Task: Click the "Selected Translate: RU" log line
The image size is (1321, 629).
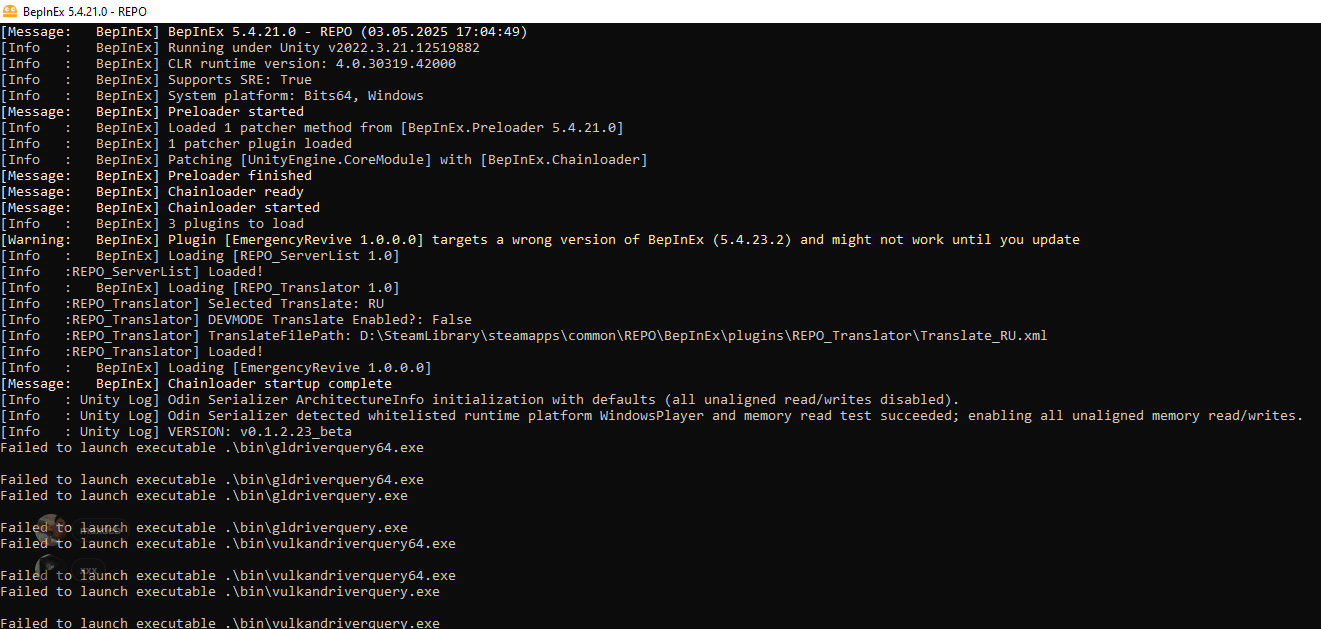Action: pos(295,304)
